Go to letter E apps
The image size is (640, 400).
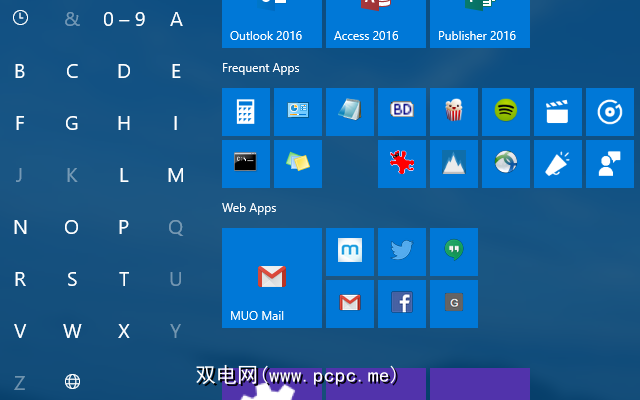point(176,71)
